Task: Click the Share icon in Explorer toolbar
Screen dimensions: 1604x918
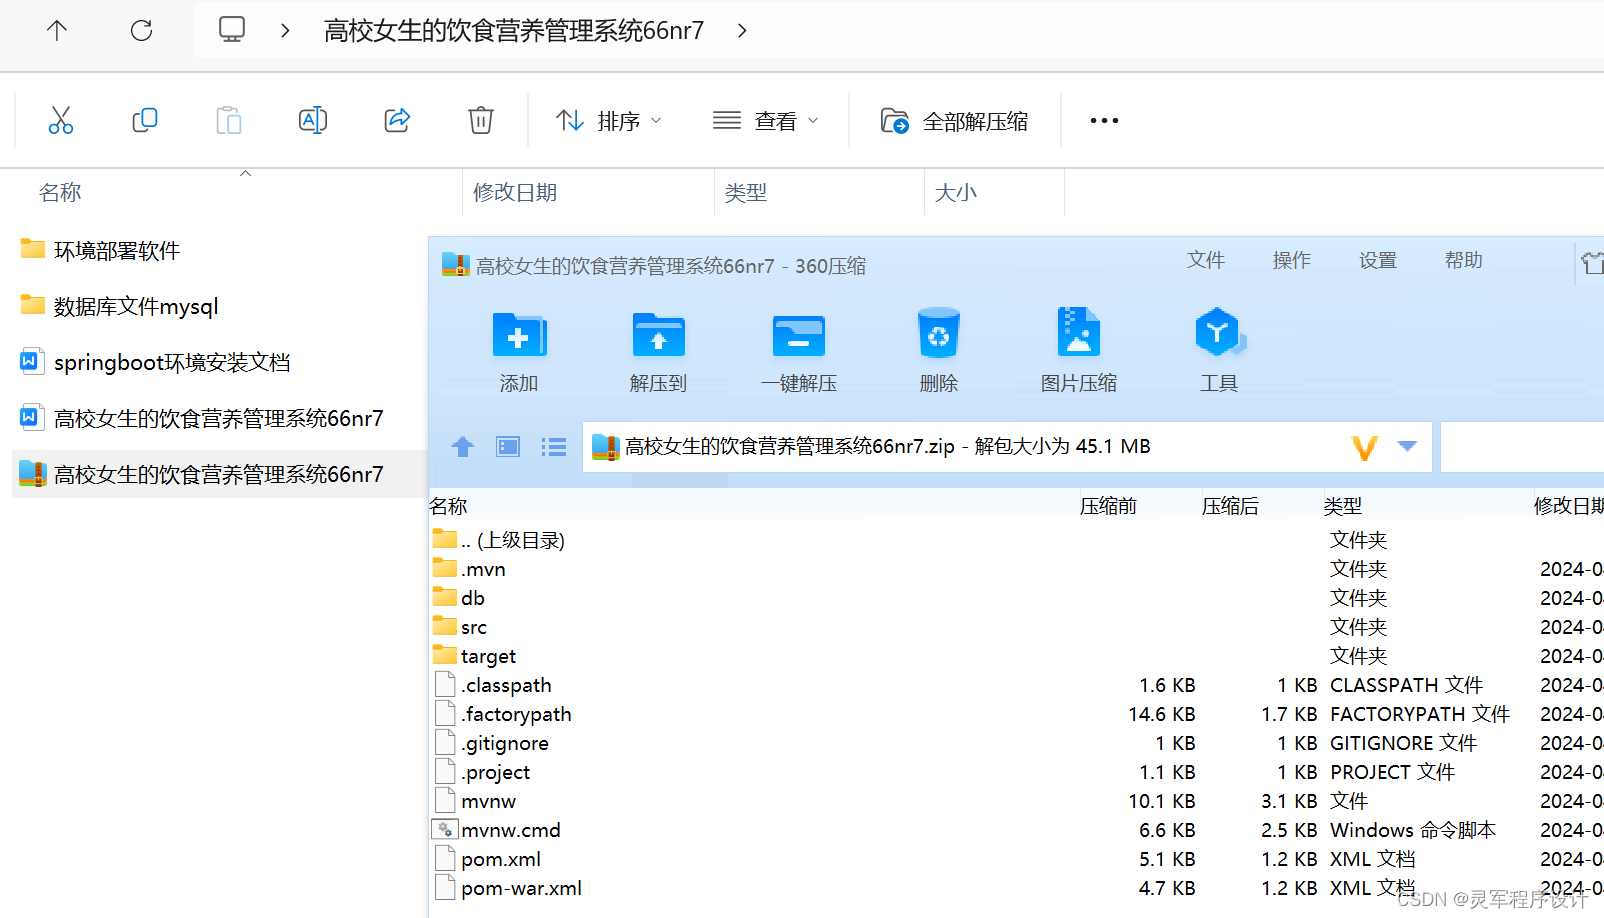Action: coord(397,120)
